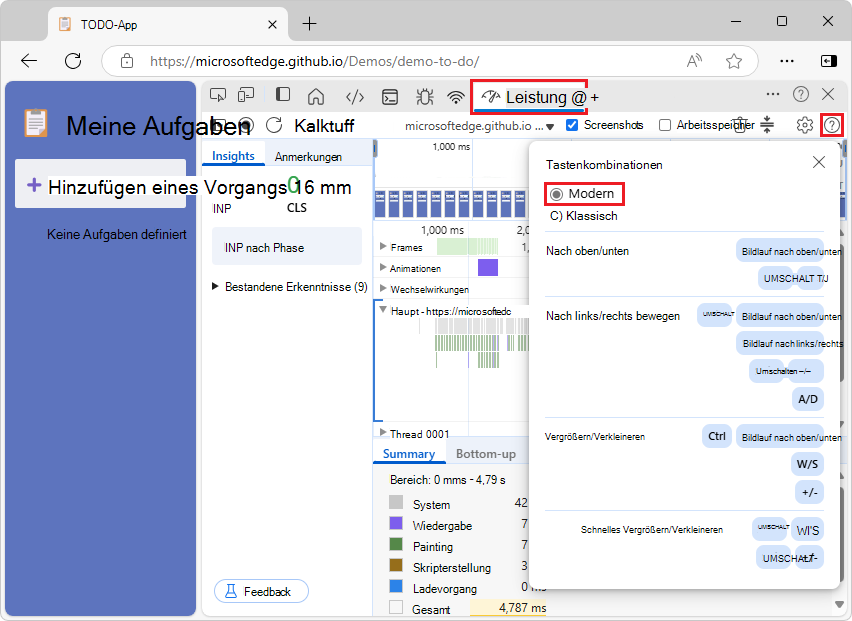Toggle the device emulation tool
852x621 pixels.
(245, 95)
